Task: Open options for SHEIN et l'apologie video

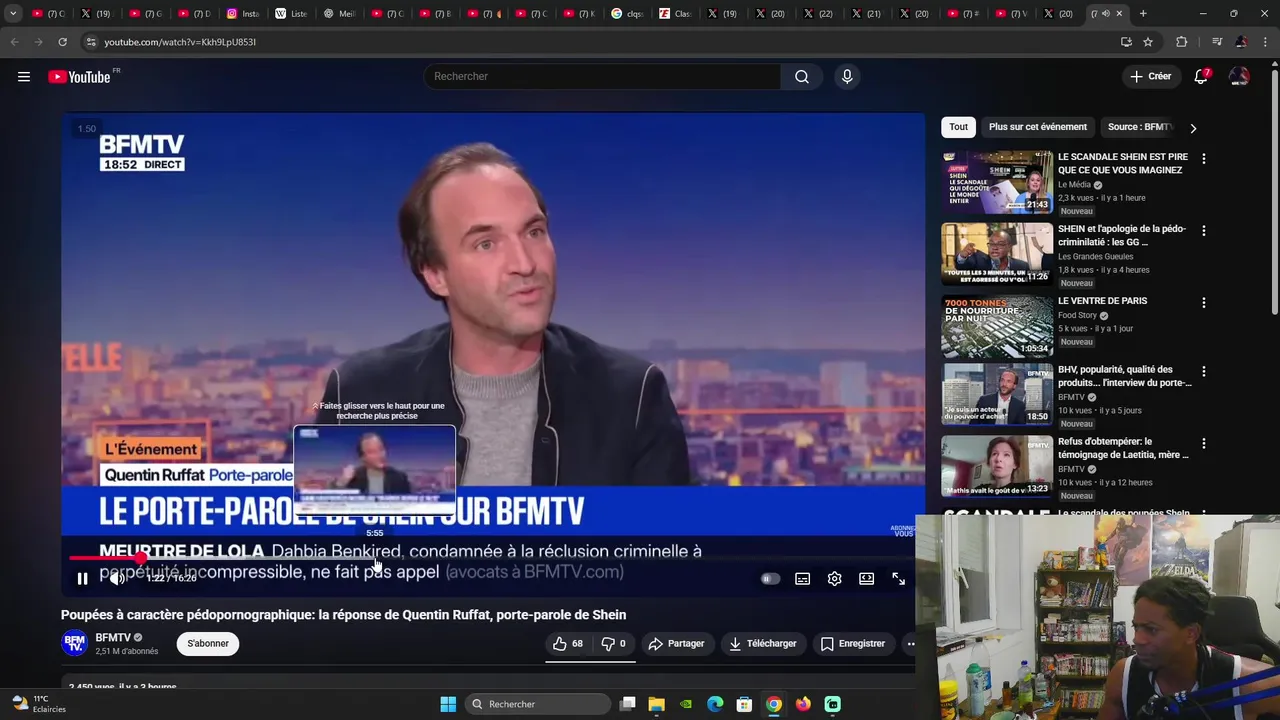Action: point(1204,231)
